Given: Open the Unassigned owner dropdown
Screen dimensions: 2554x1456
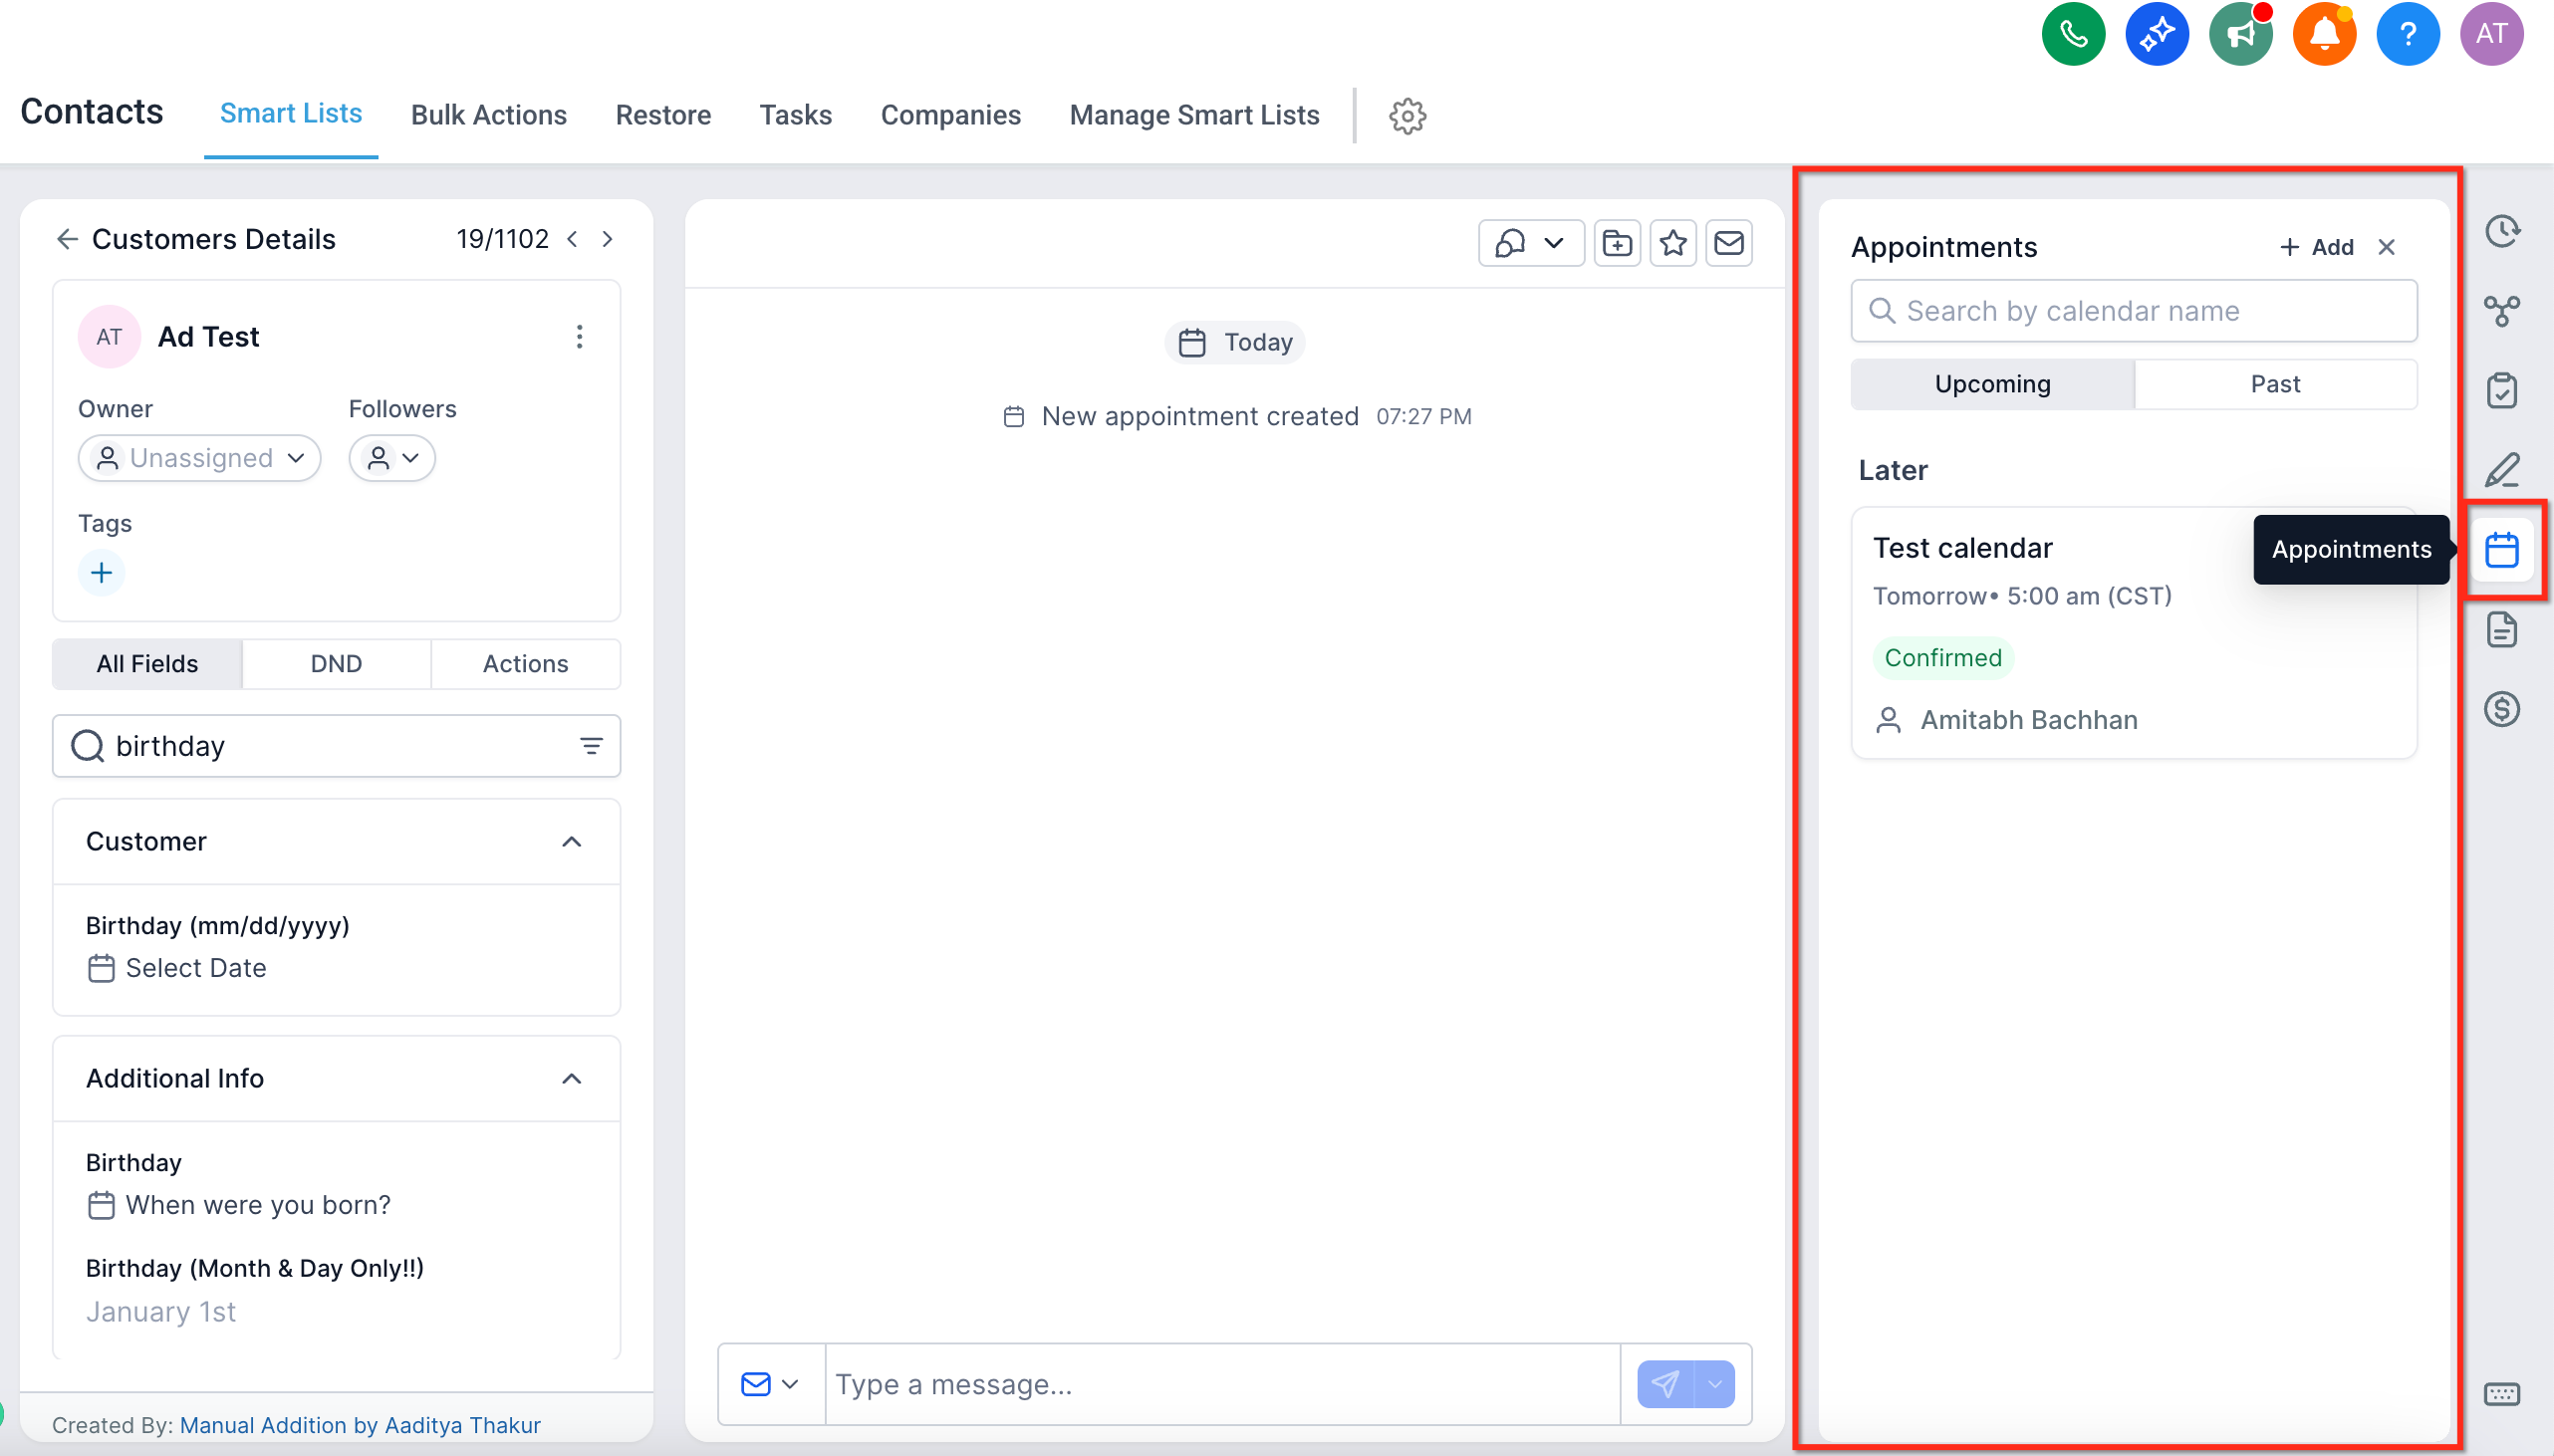Looking at the screenshot, I should coord(199,458).
